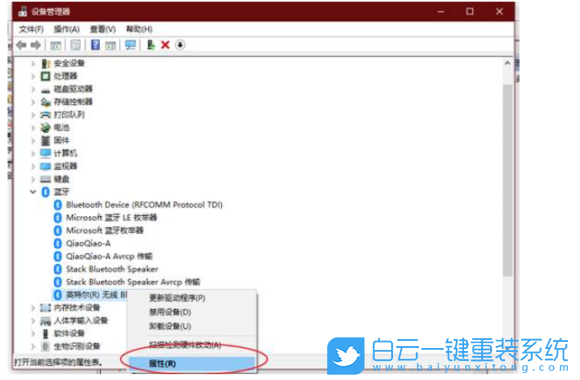Click the 安全设备 category icon

pos(45,64)
